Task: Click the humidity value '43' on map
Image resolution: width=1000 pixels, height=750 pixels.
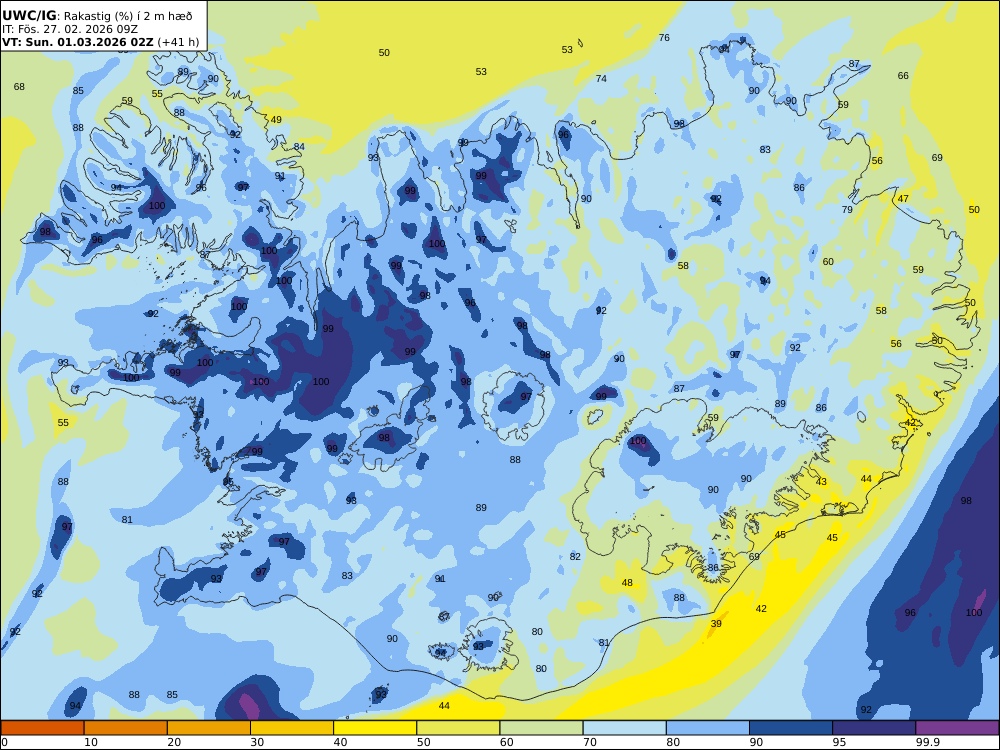Action: pyautogui.click(x=821, y=482)
